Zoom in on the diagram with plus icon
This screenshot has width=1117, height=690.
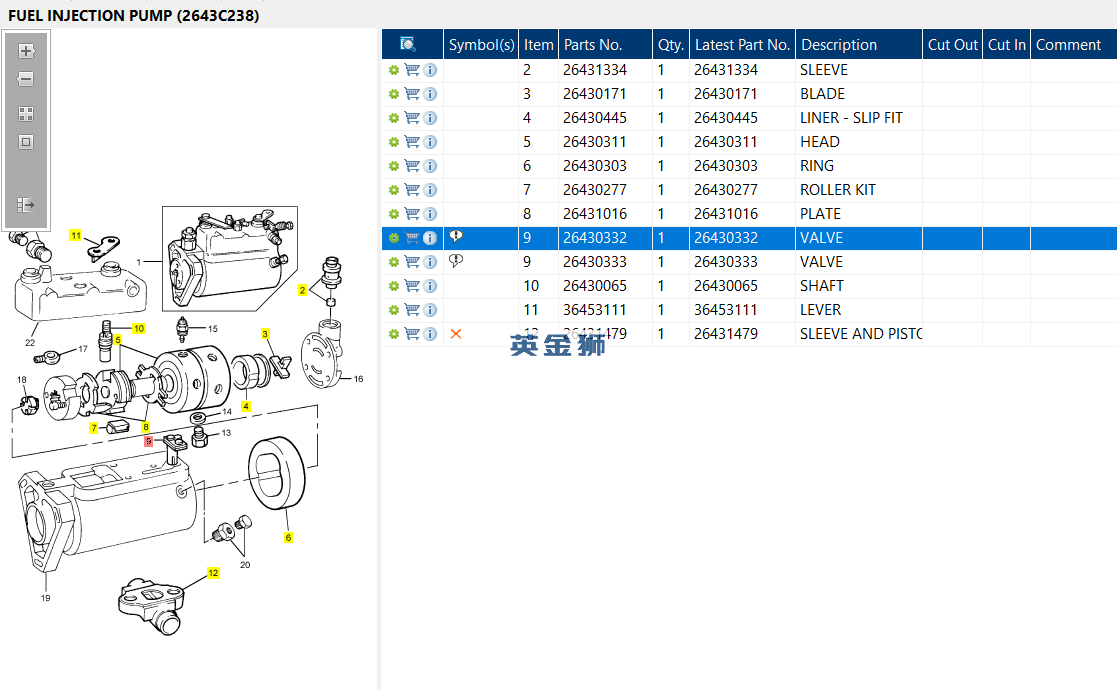[x=26, y=51]
